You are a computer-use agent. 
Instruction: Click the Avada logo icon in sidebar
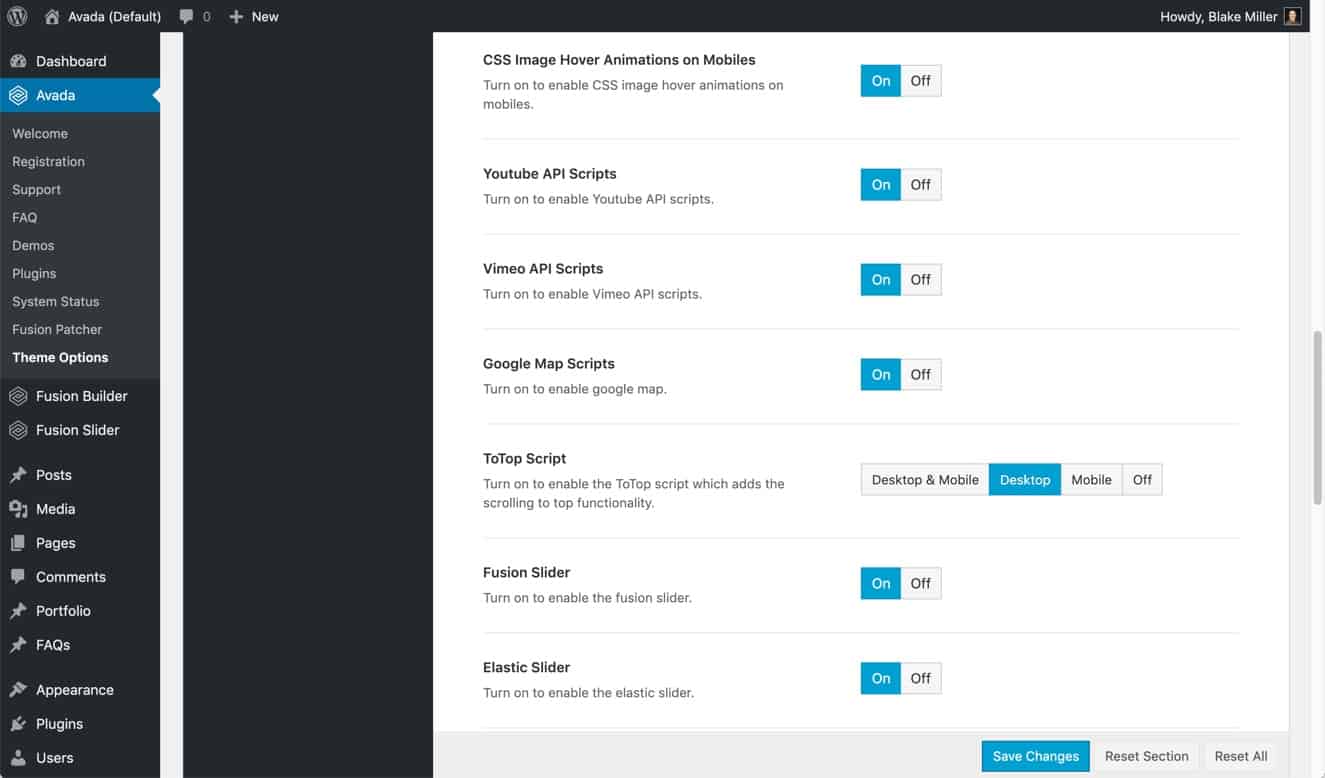[18, 95]
